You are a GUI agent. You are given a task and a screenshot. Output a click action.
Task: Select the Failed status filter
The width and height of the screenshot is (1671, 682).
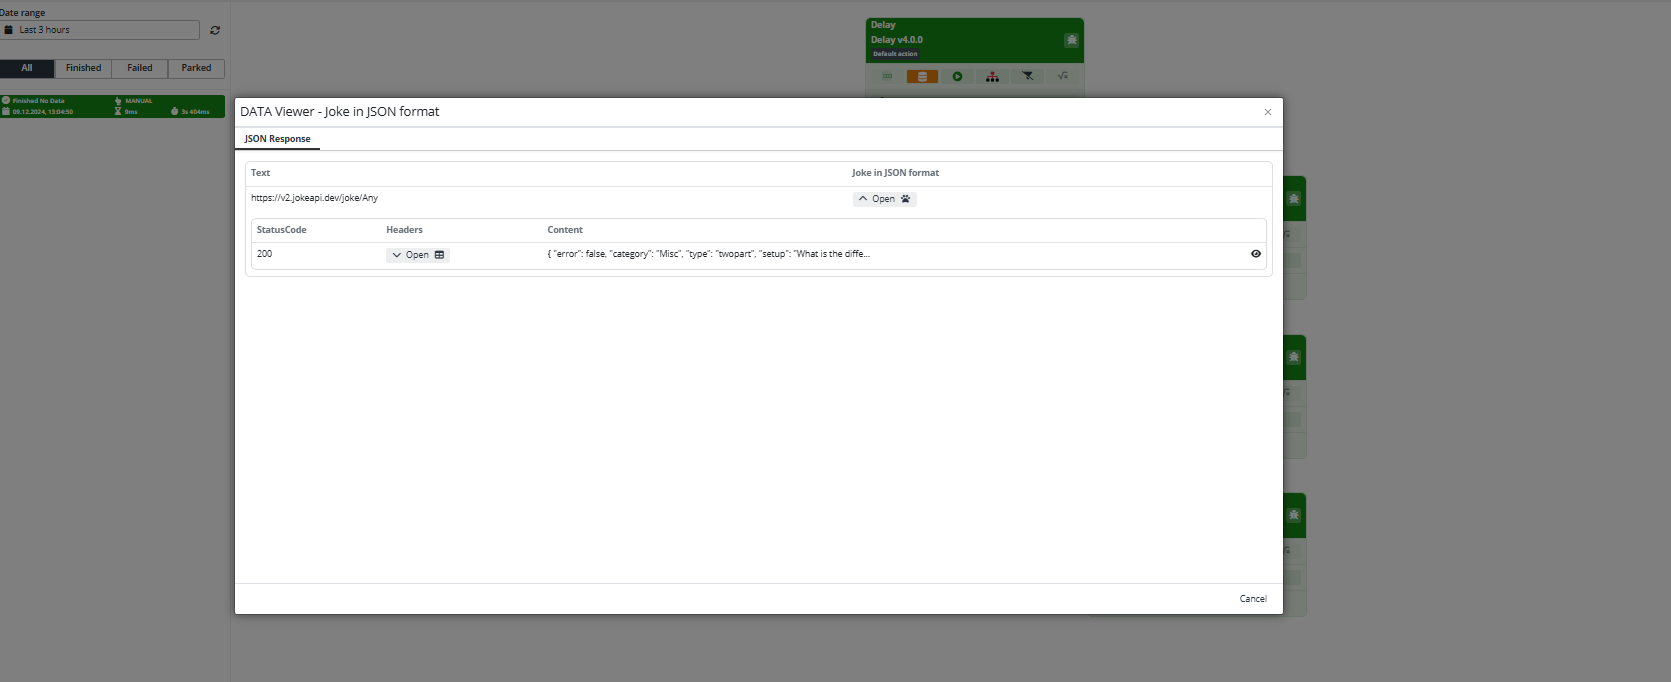pos(140,68)
